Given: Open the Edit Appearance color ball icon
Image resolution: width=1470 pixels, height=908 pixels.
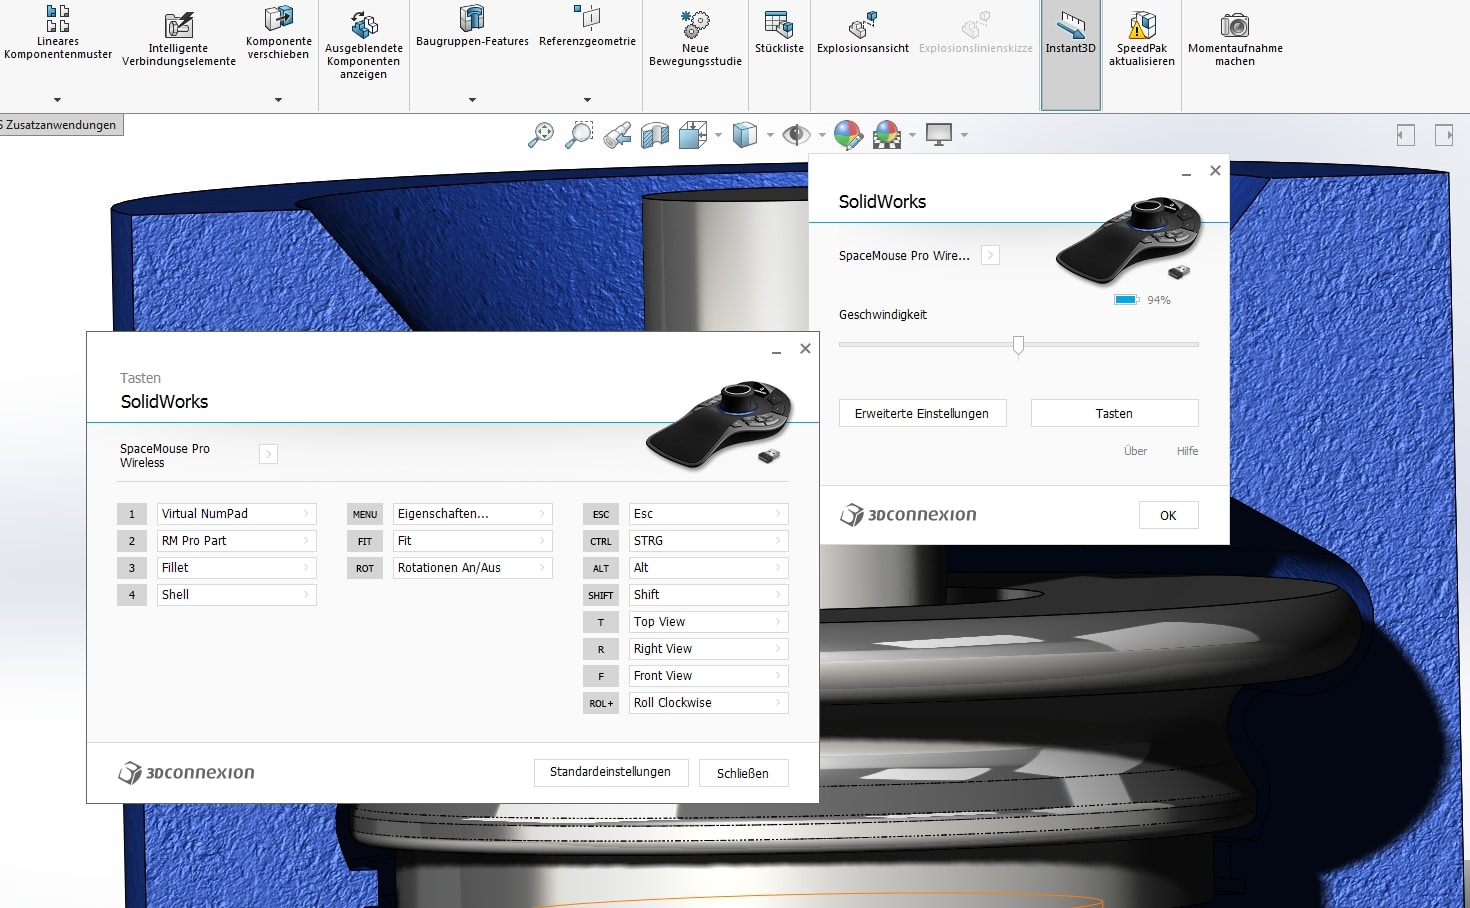Looking at the screenshot, I should coord(848,135).
